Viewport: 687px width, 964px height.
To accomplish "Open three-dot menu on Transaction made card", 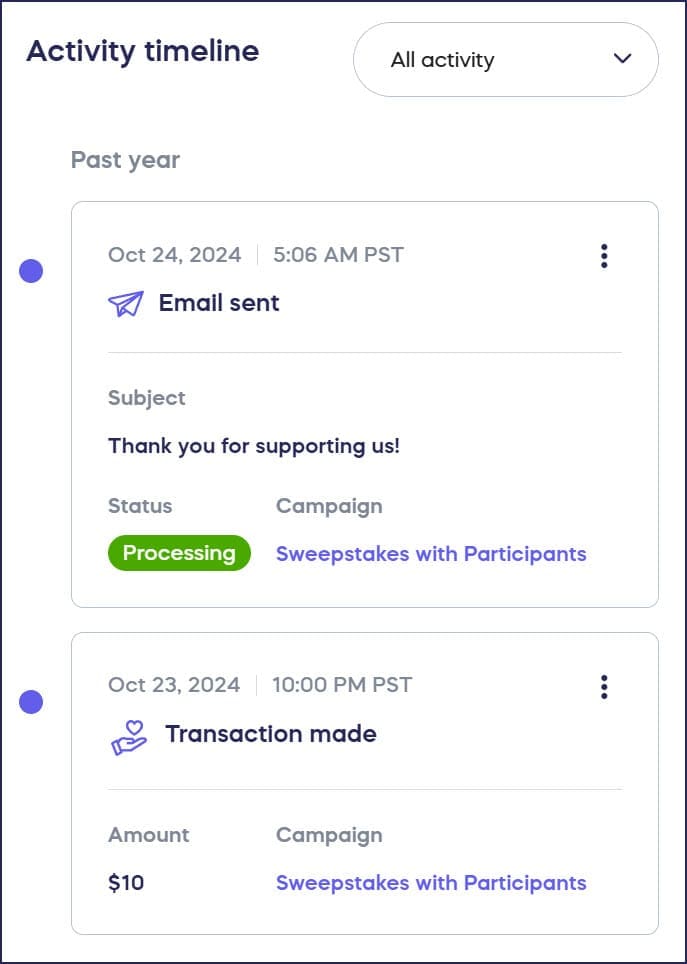I will [x=604, y=687].
